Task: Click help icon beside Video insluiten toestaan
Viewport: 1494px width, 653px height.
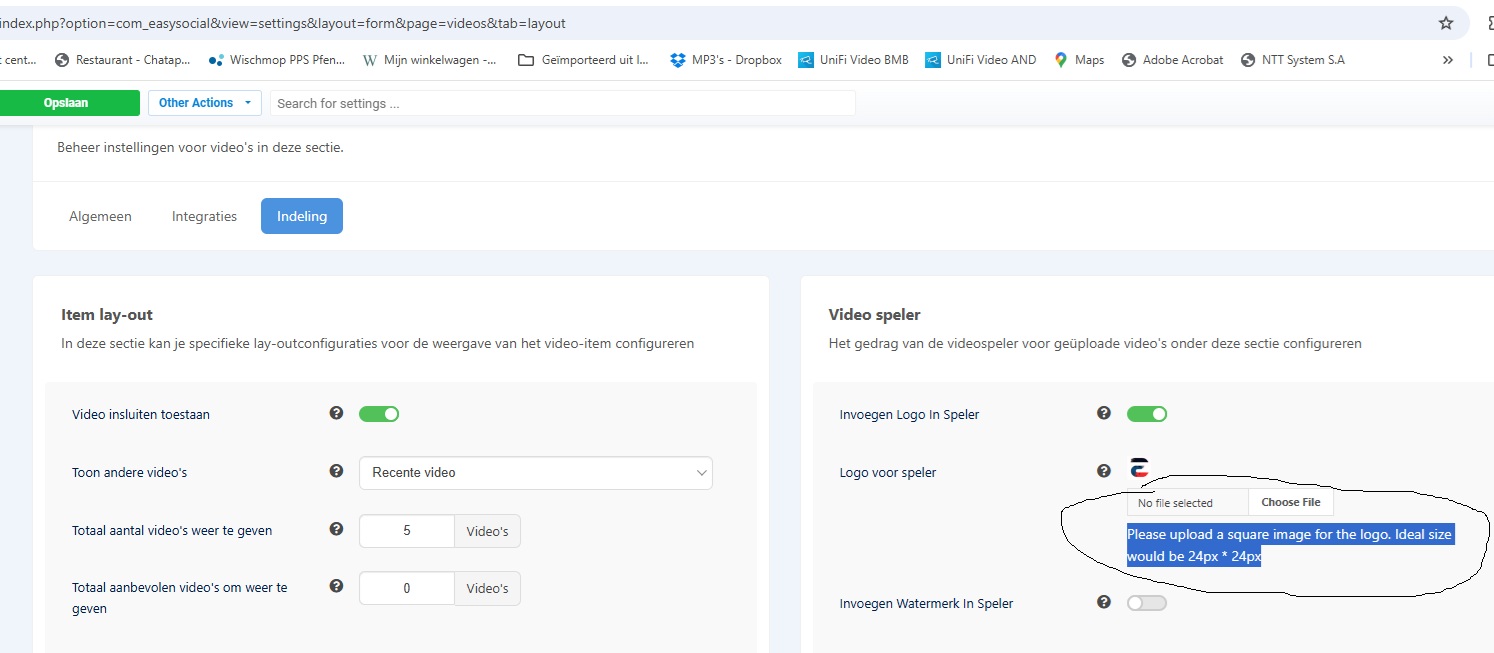Action: point(337,413)
